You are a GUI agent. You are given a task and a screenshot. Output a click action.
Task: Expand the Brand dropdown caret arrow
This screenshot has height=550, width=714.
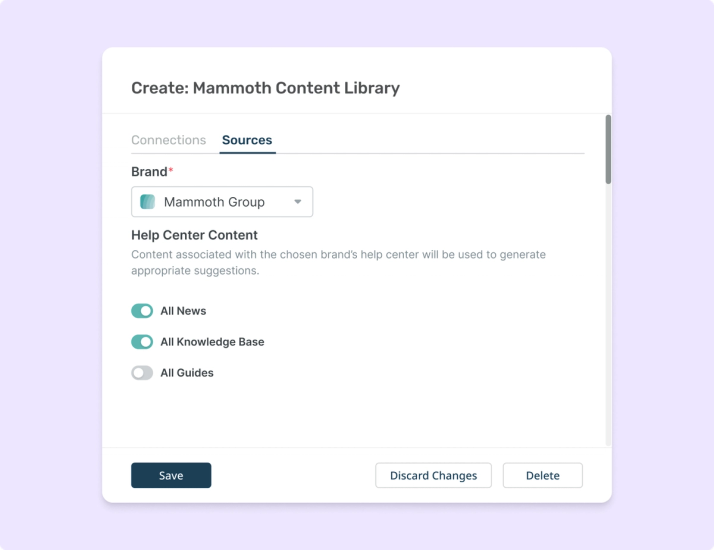297,202
